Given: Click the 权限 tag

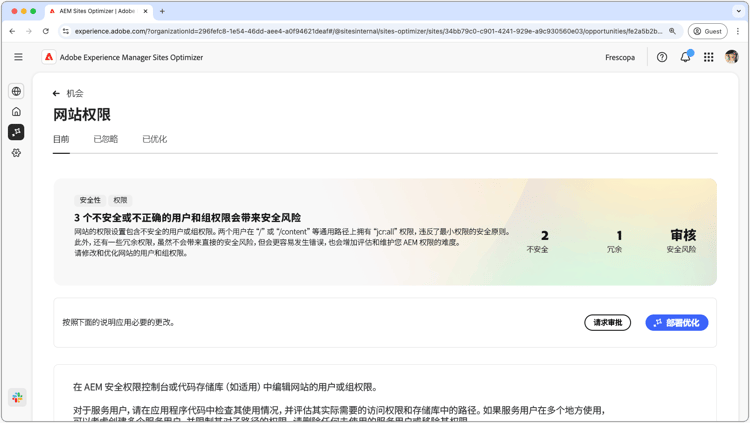Looking at the screenshot, I should coord(121,200).
